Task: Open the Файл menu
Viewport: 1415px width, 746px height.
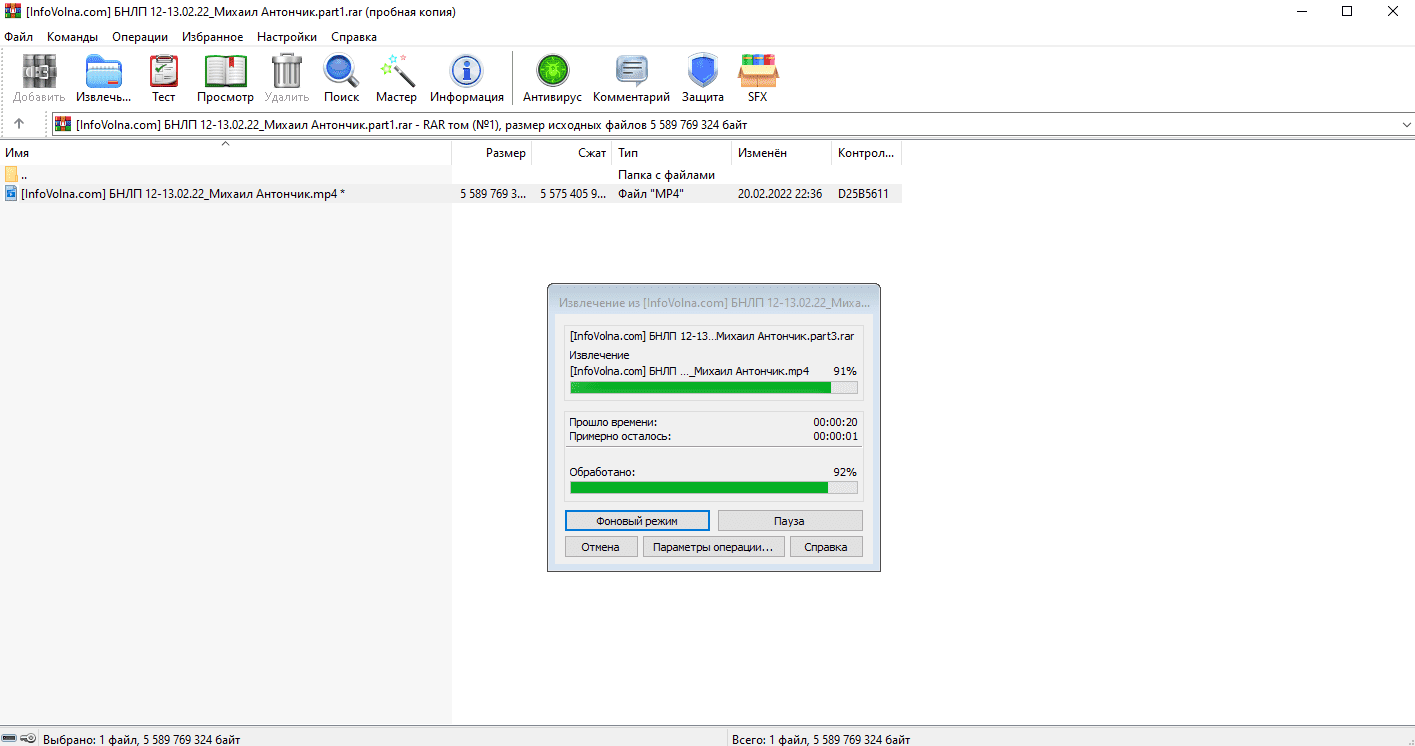Action: (x=18, y=37)
